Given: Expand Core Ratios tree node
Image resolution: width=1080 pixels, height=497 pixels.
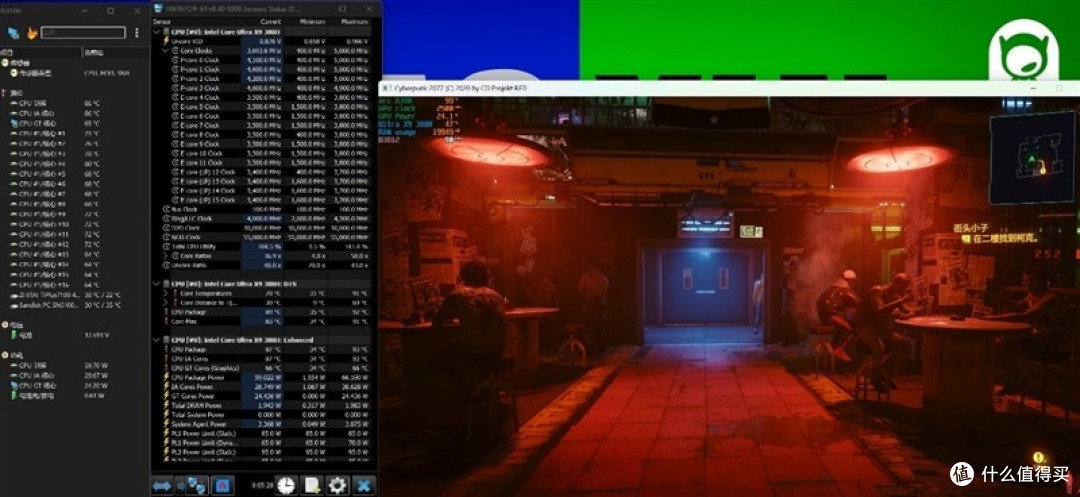Looking at the screenshot, I should (x=165, y=255).
